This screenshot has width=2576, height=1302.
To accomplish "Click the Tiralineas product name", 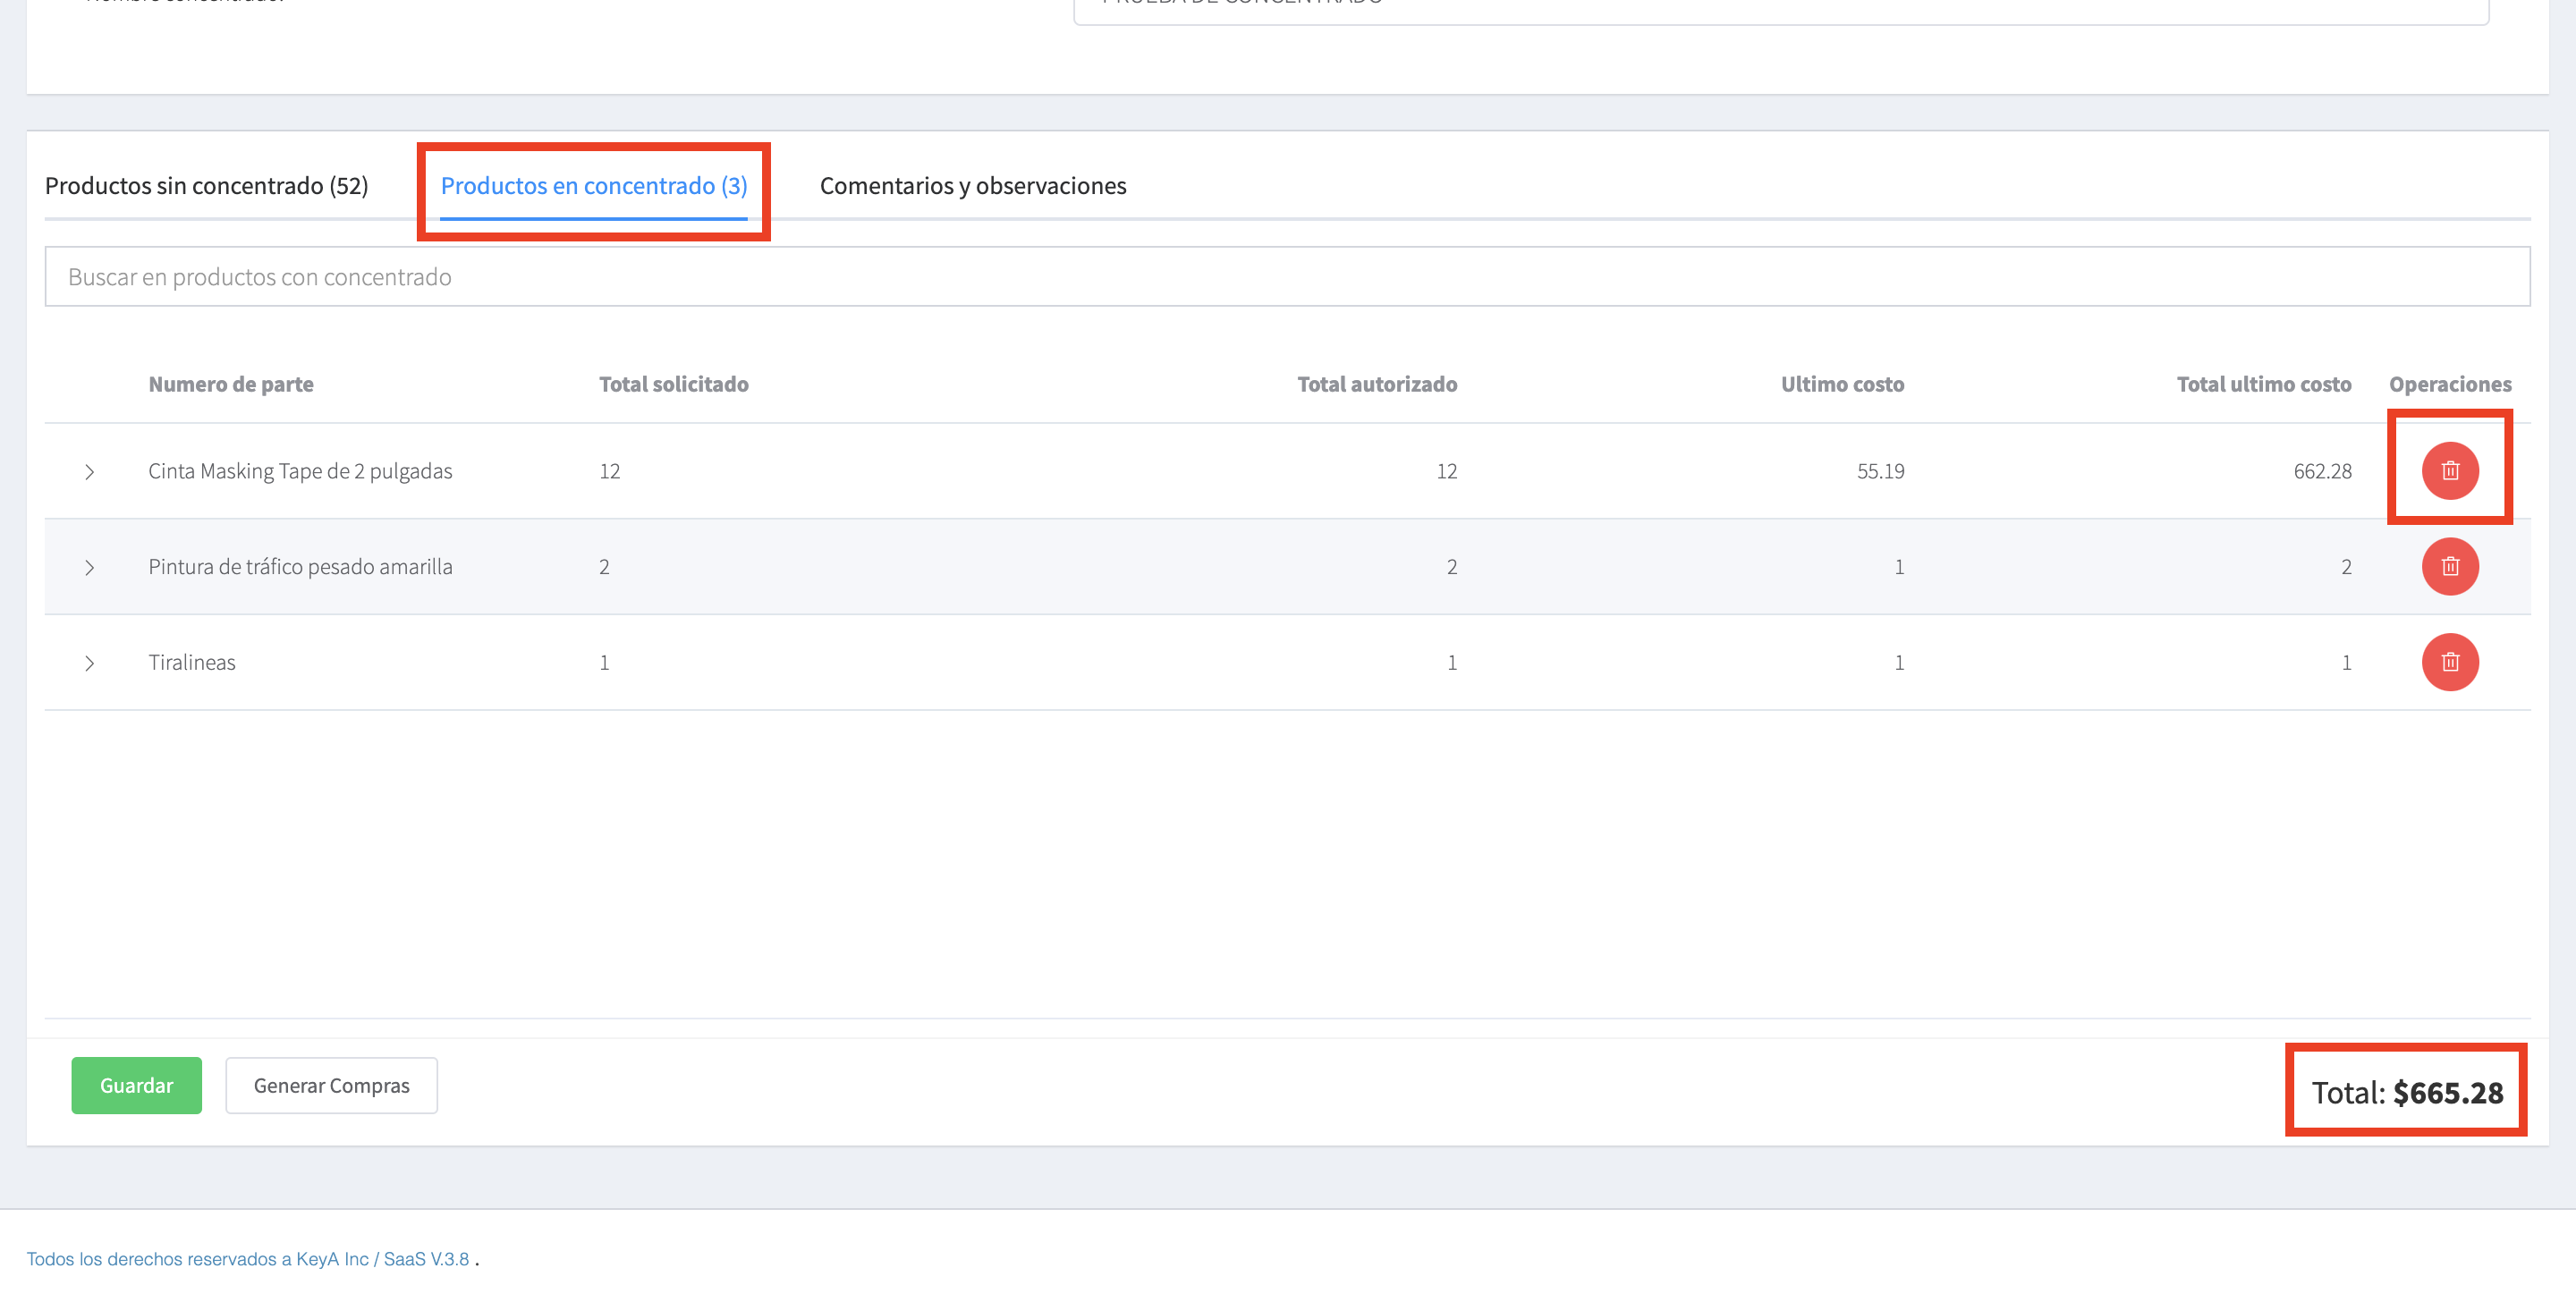I will (192, 662).
